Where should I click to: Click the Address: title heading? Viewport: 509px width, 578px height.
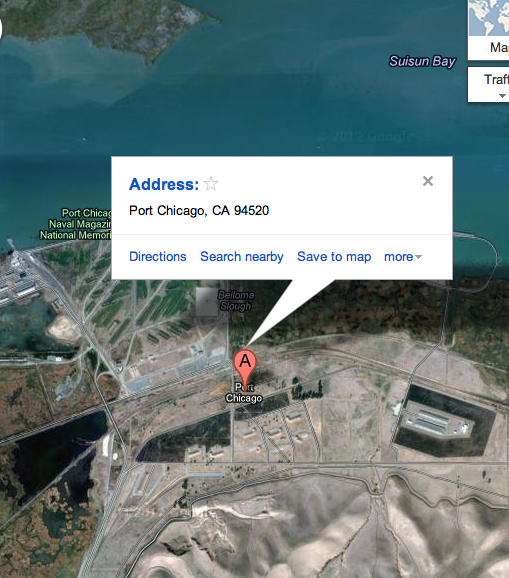[x=164, y=184]
